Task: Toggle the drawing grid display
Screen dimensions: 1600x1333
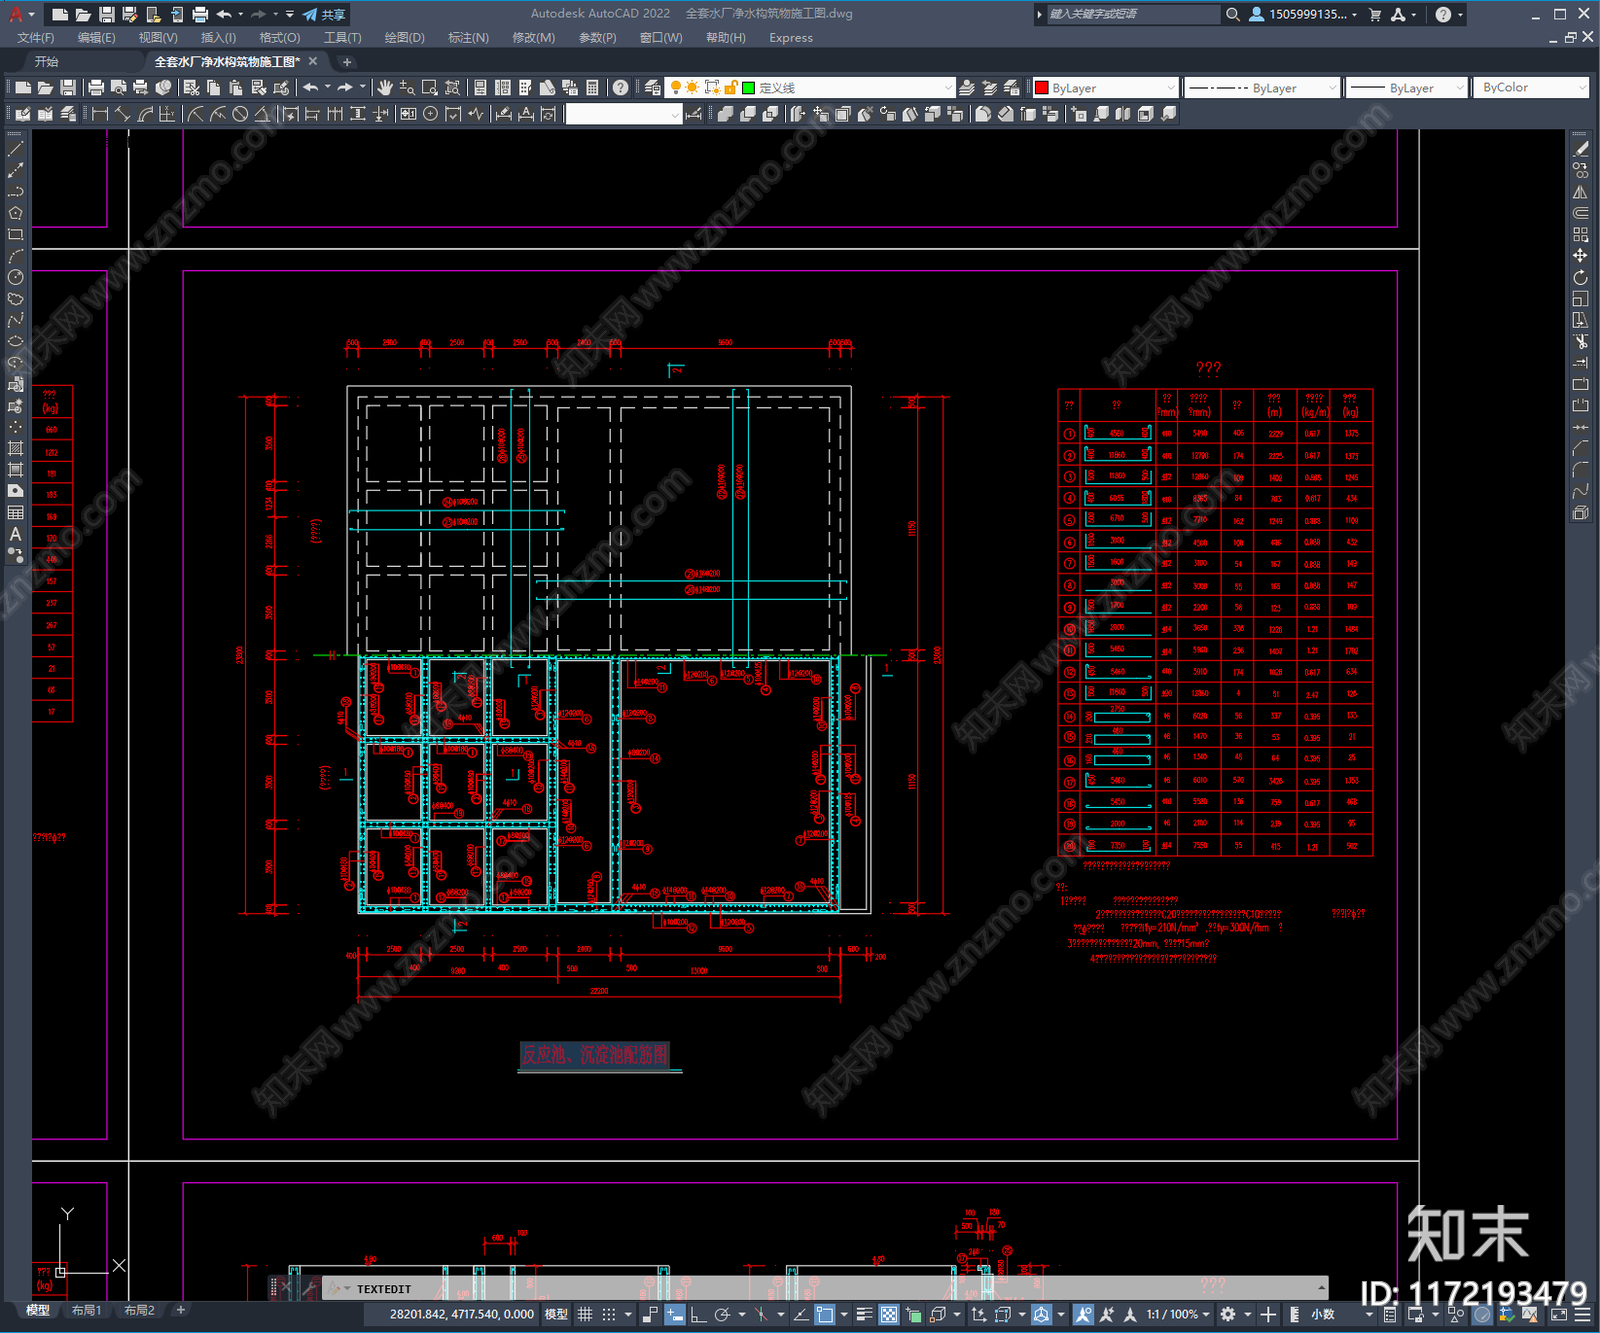Action: click(x=585, y=1314)
